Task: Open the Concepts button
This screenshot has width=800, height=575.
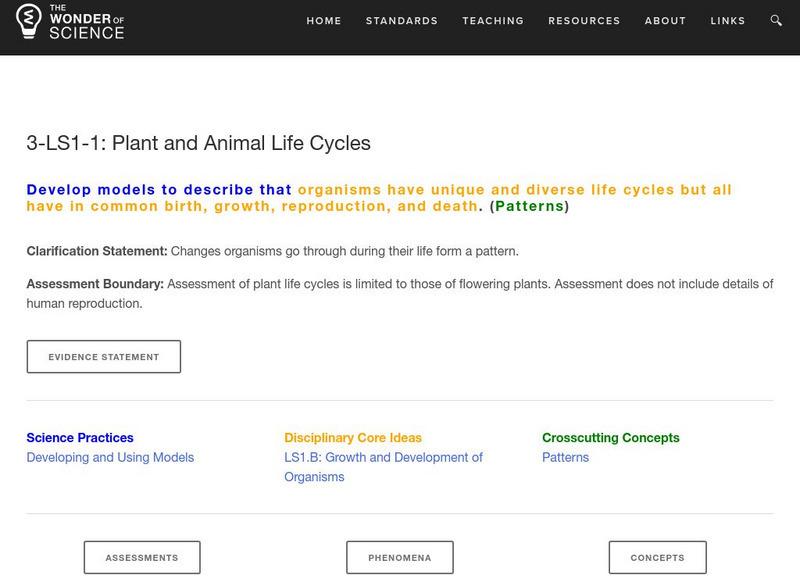Action: [x=657, y=558]
